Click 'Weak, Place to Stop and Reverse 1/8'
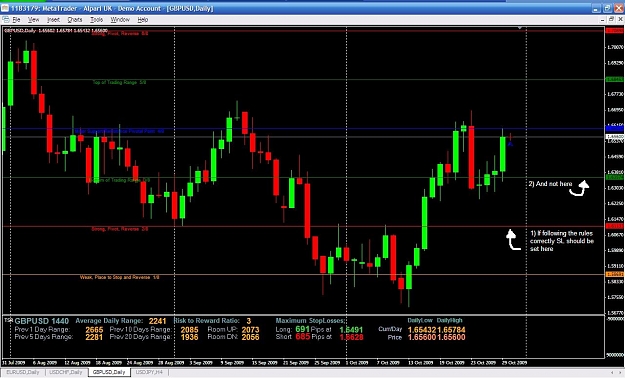This screenshot has height=378, width=625. click(119, 277)
